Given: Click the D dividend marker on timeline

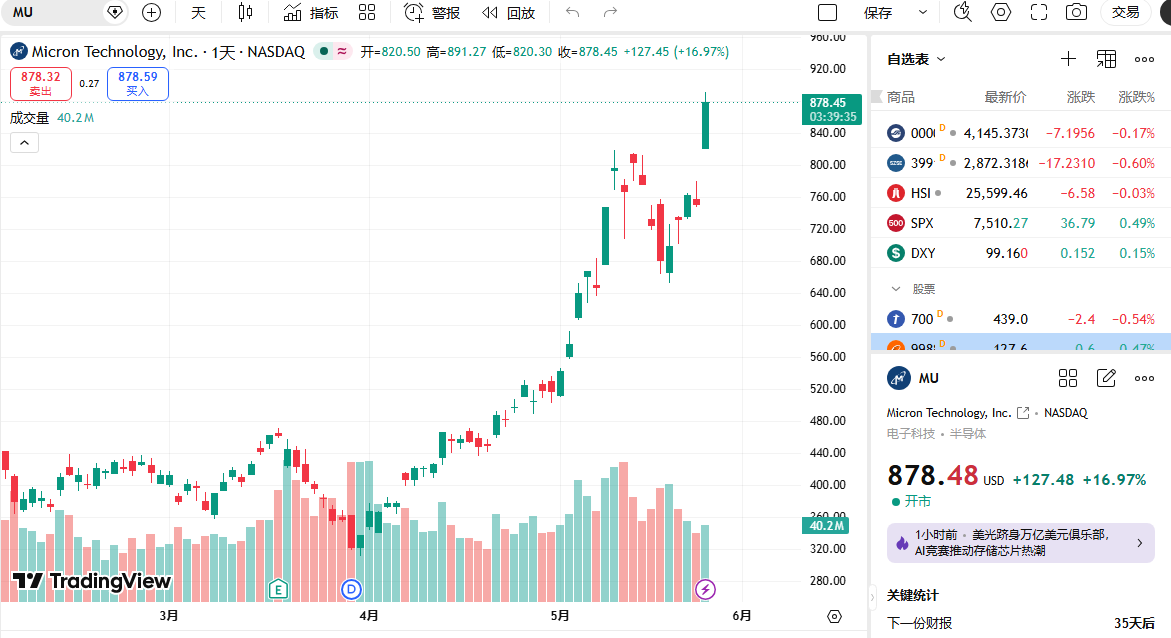Looking at the screenshot, I should click(351, 589).
